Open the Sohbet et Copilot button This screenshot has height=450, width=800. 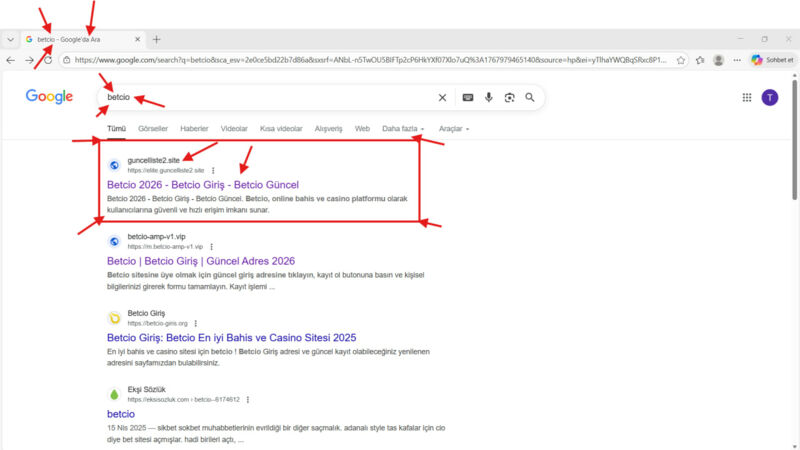coord(770,60)
